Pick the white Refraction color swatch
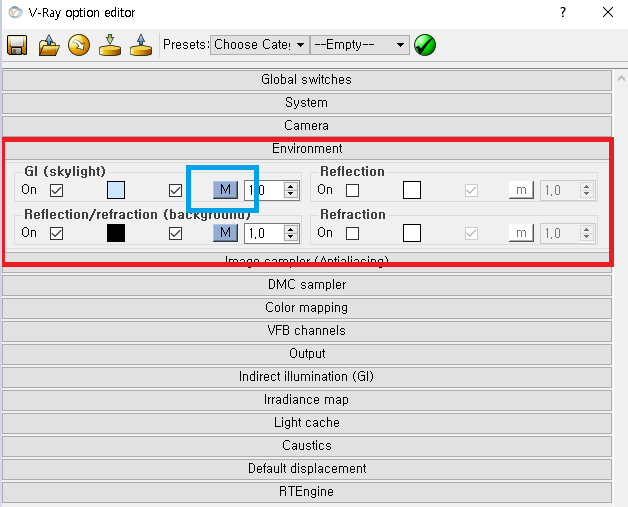This screenshot has width=628, height=507. click(412, 233)
